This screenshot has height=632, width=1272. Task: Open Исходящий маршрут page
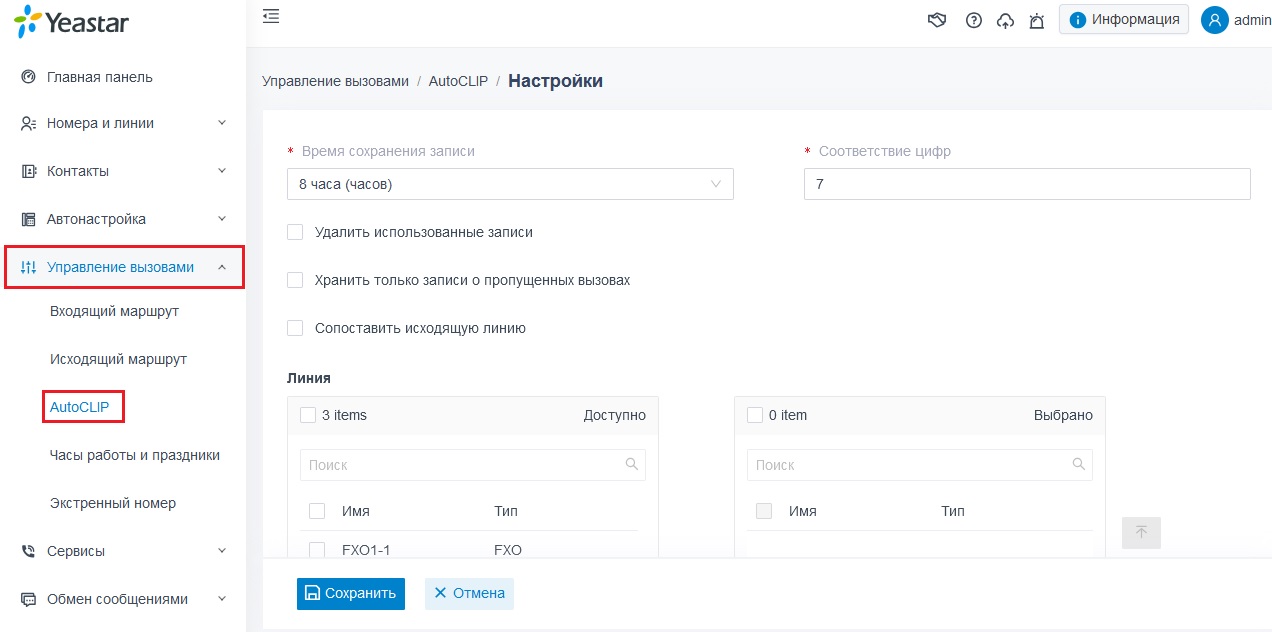click(118, 359)
